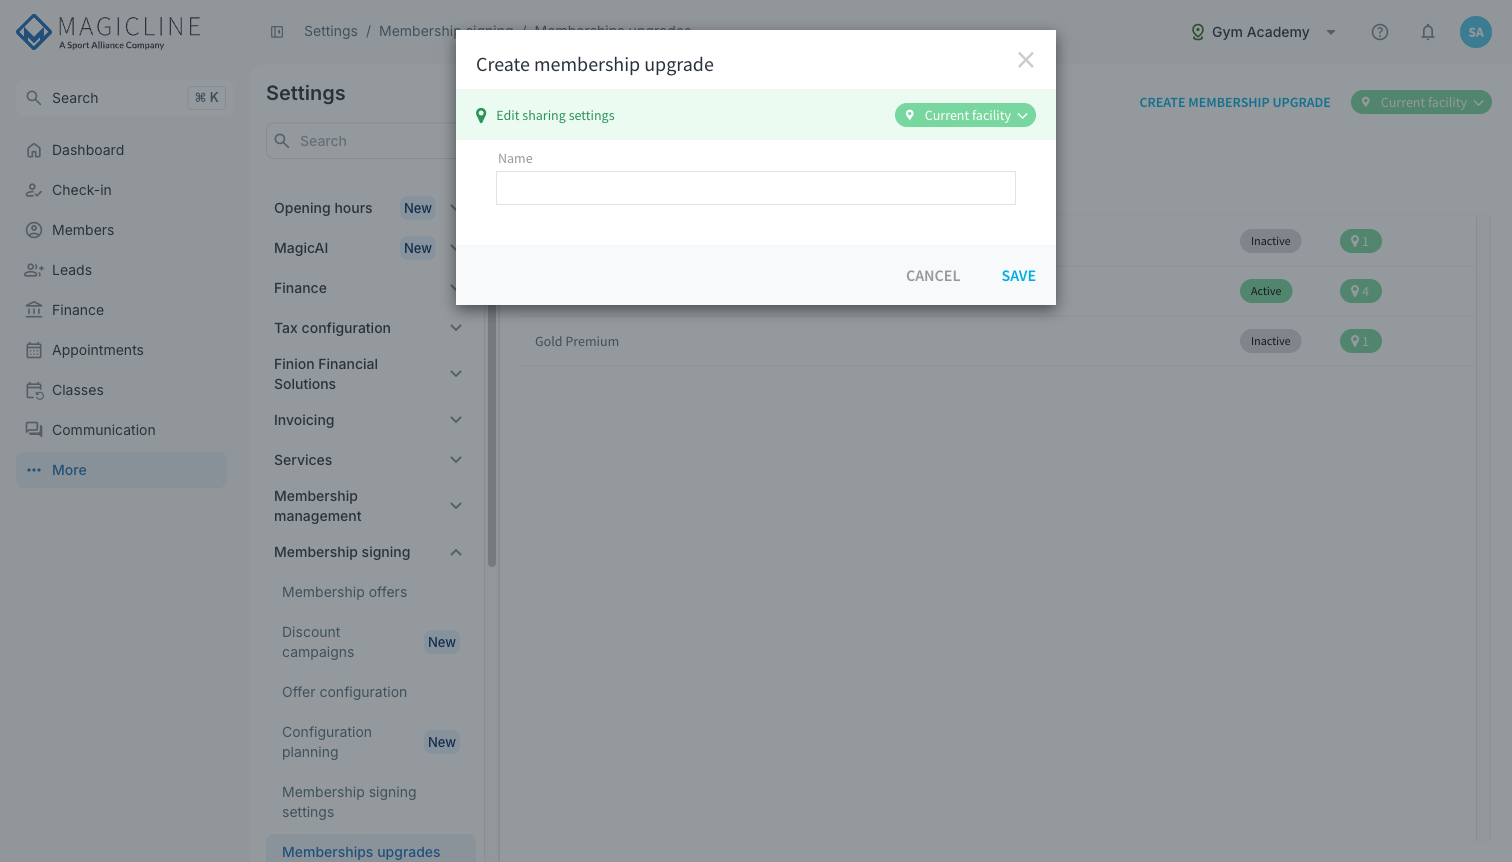Open the SA user avatar menu

(x=1476, y=32)
